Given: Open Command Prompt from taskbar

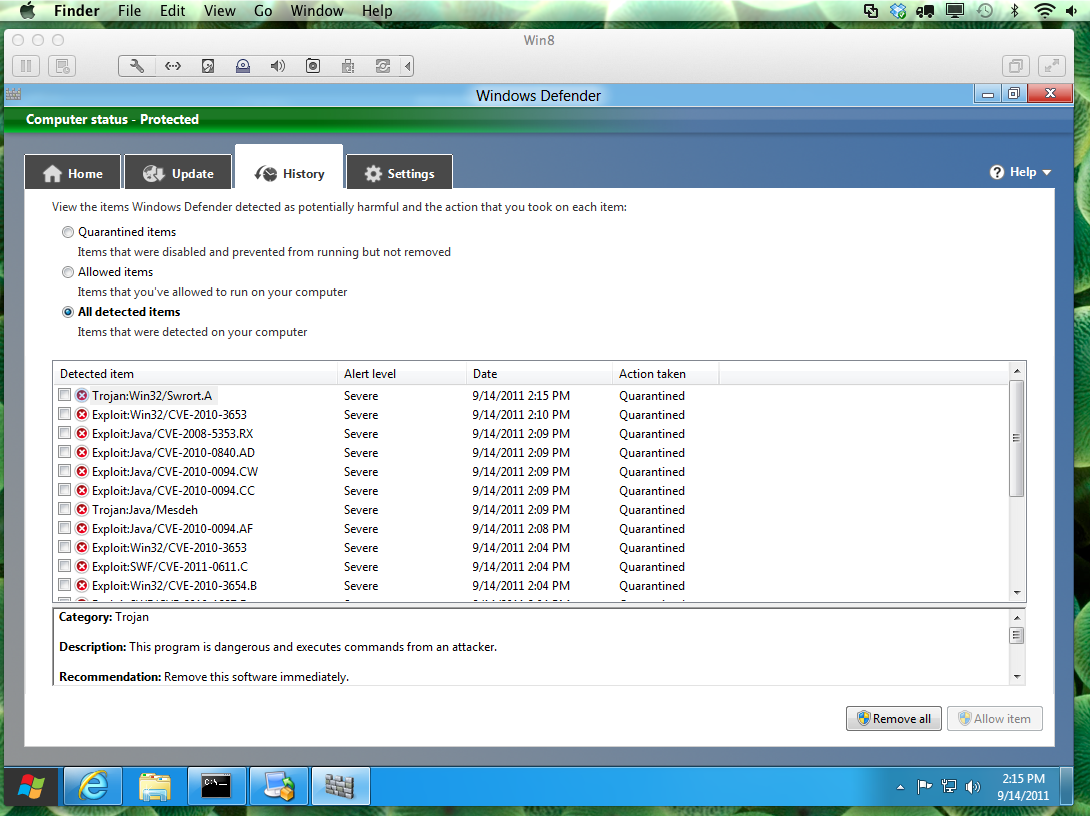Looking at the screenshot, I should coord(216,786).
